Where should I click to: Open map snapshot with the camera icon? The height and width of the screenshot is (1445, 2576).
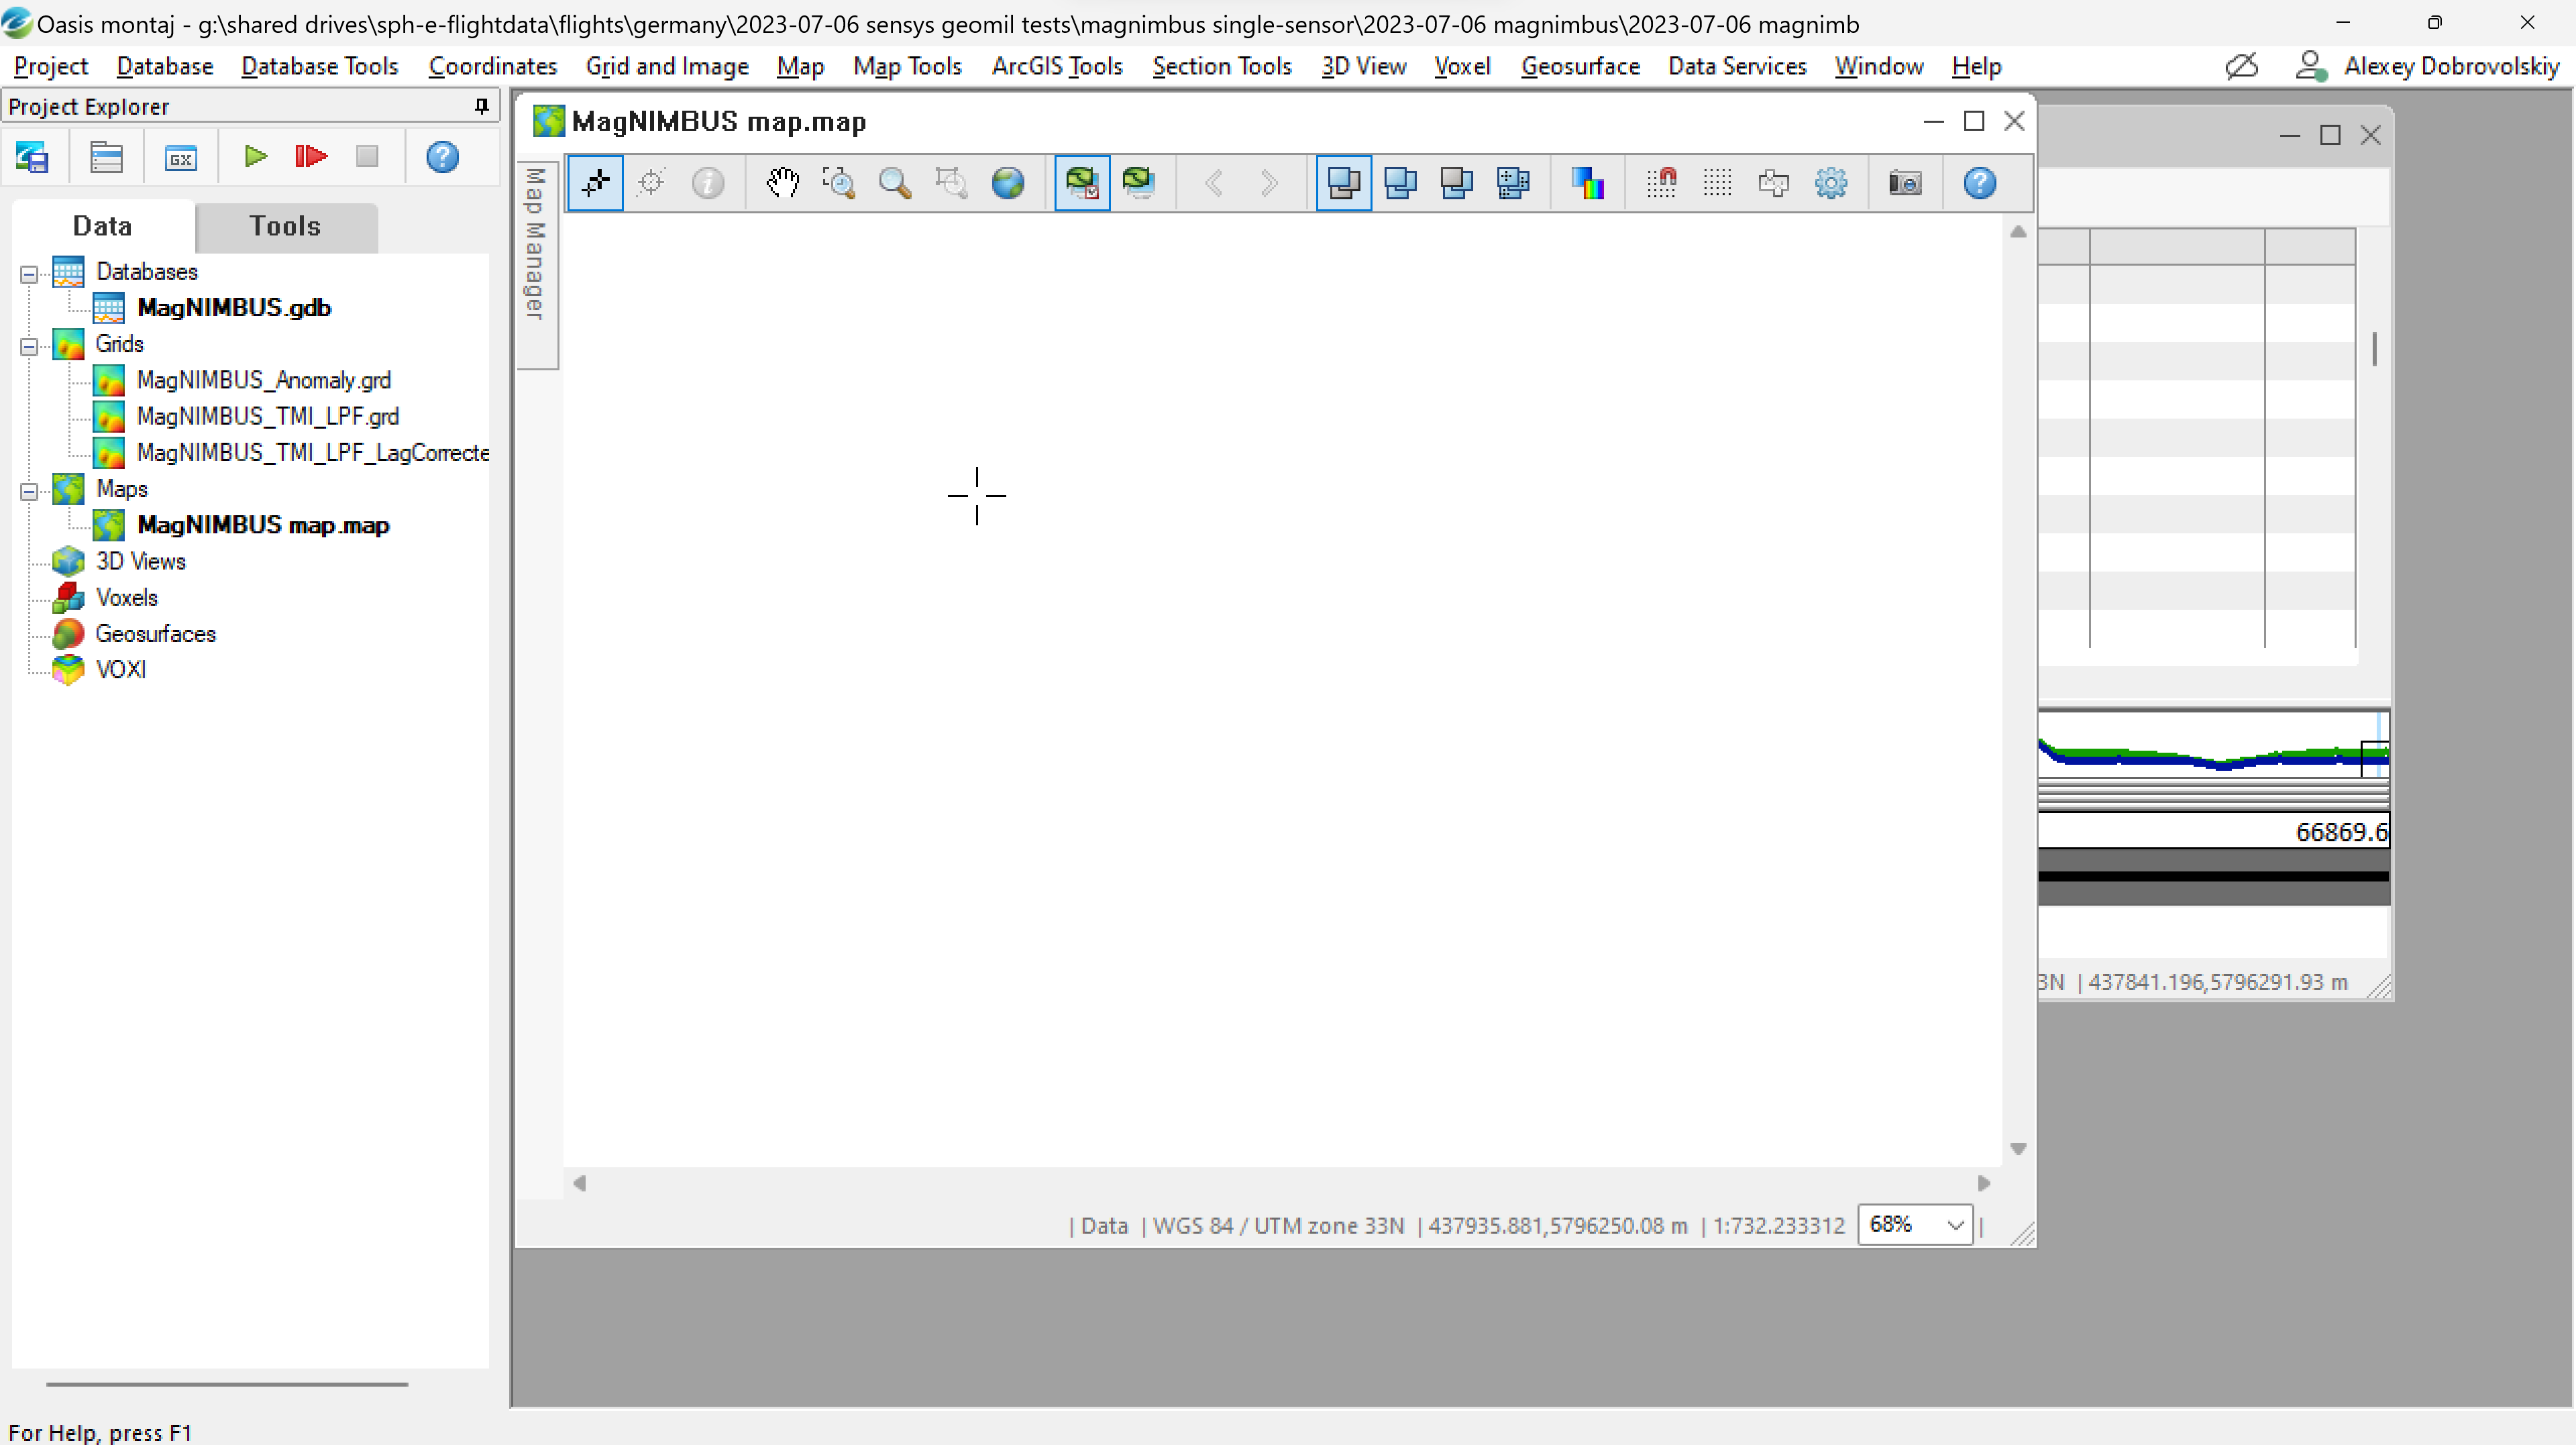[x=1905, y=183]
